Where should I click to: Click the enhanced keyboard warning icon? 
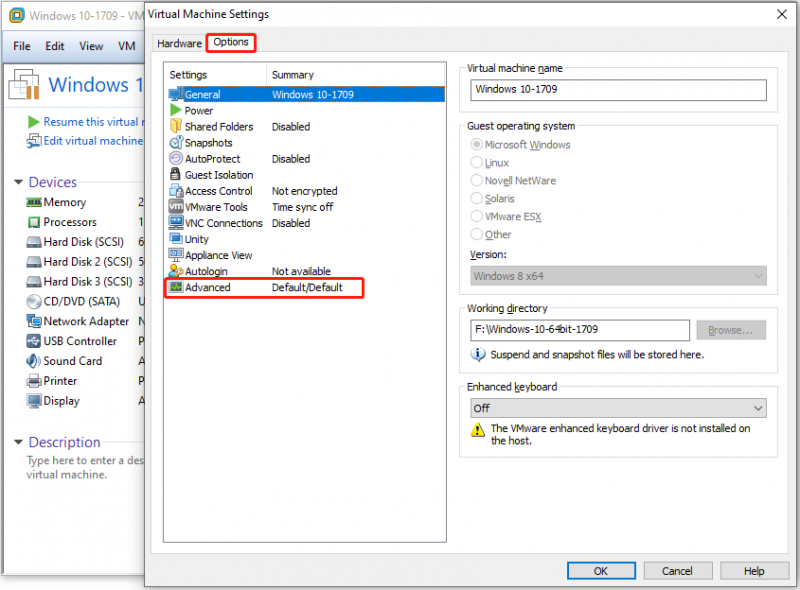click(478, 430)
